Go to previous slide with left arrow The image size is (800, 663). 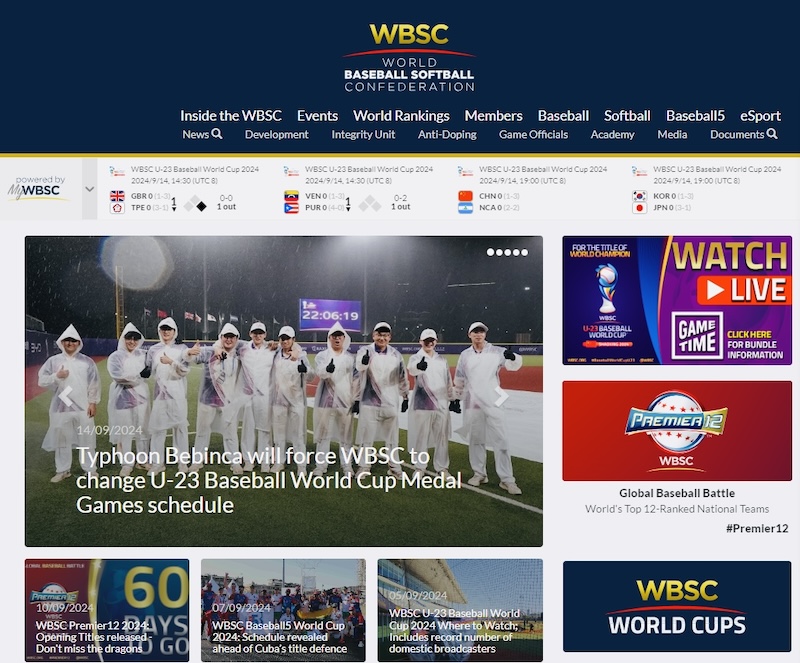[66, 396]
